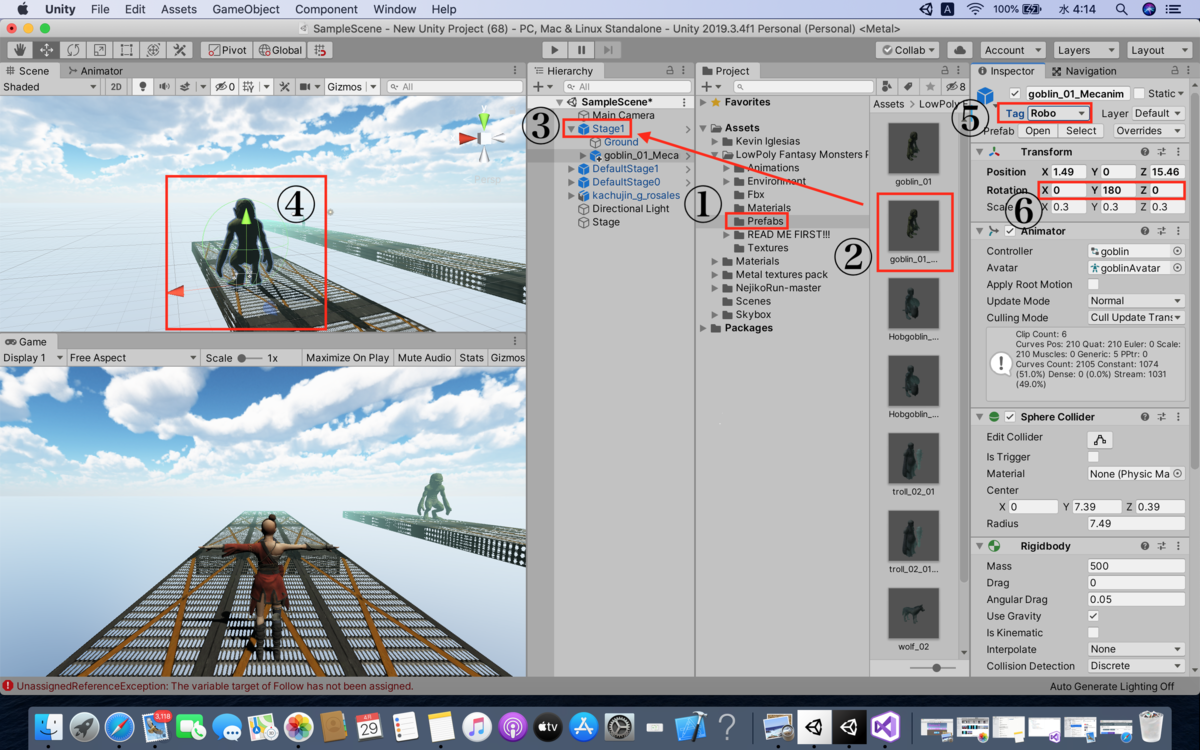Viewport: 1200px width, 750px height.
Task: Select the Rect tool
Action: [x=127, y=50]
